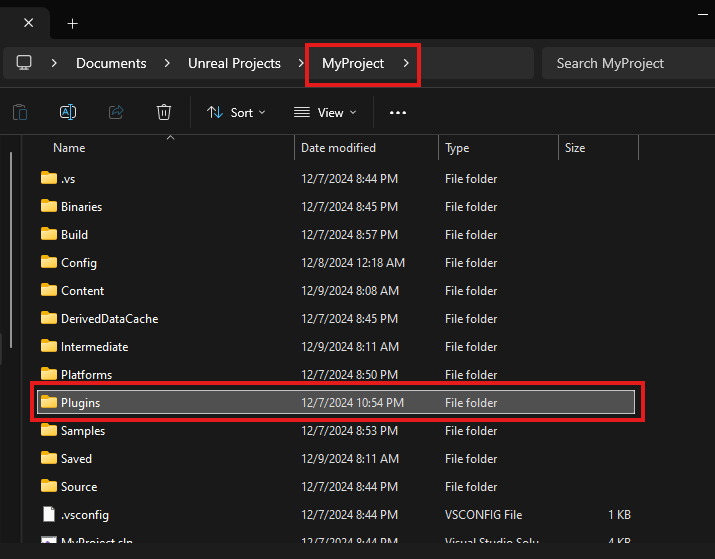Sort by the Name column header
This screenshot has height=559, width=715.
tap(69, 148)
